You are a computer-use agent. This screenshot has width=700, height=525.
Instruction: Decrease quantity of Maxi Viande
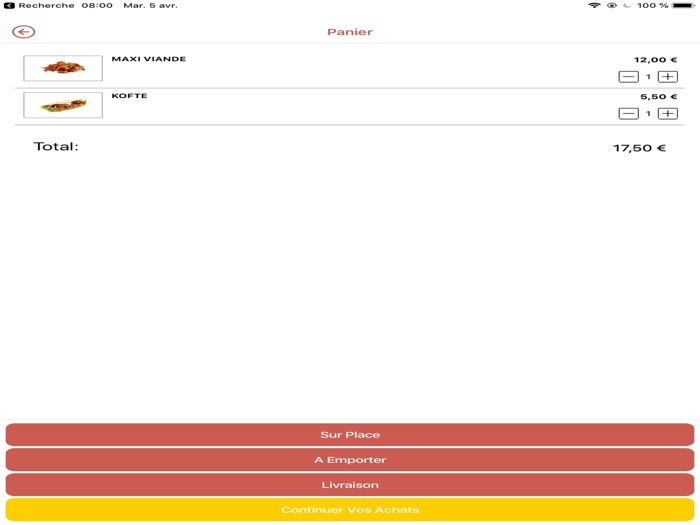tap(628, 77)
